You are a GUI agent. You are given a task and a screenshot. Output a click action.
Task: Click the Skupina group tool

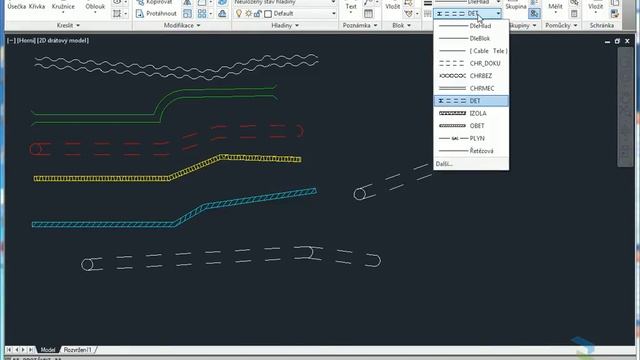click(516, 6)
